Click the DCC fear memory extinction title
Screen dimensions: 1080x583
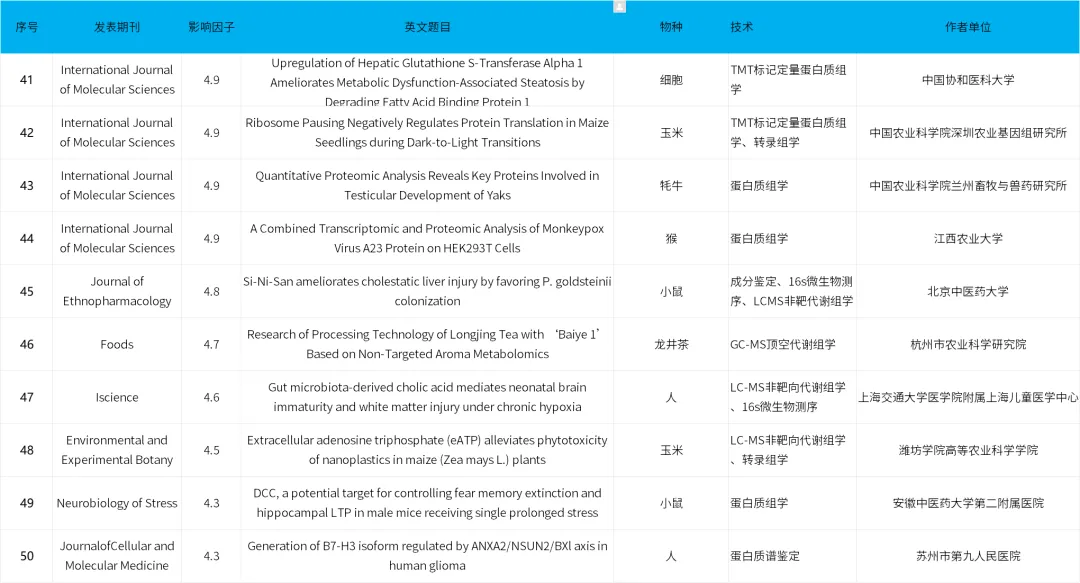[427, 503]
